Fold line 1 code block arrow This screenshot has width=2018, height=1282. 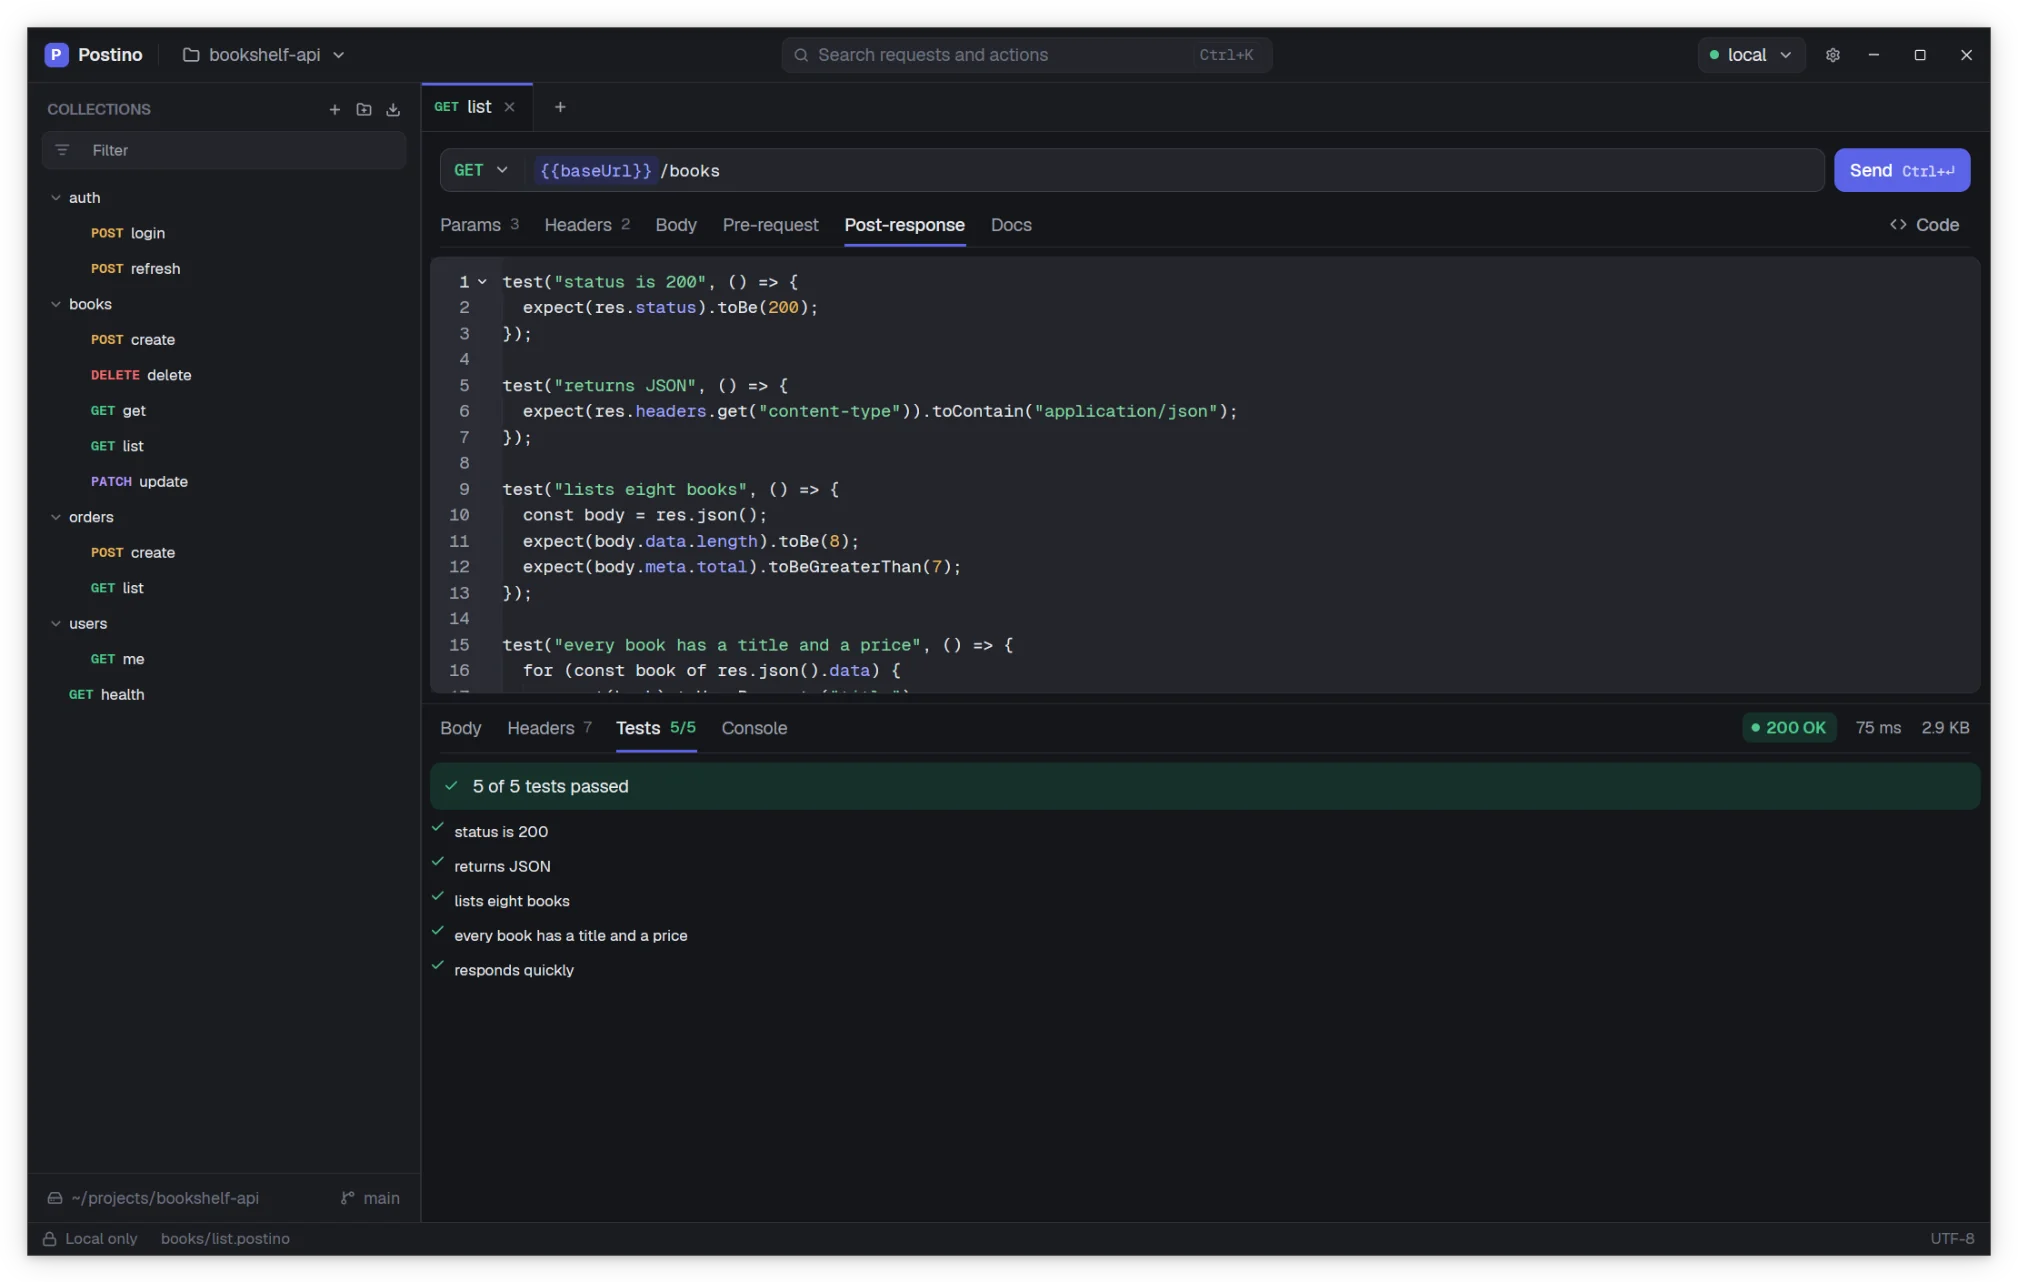coord(482,282)
